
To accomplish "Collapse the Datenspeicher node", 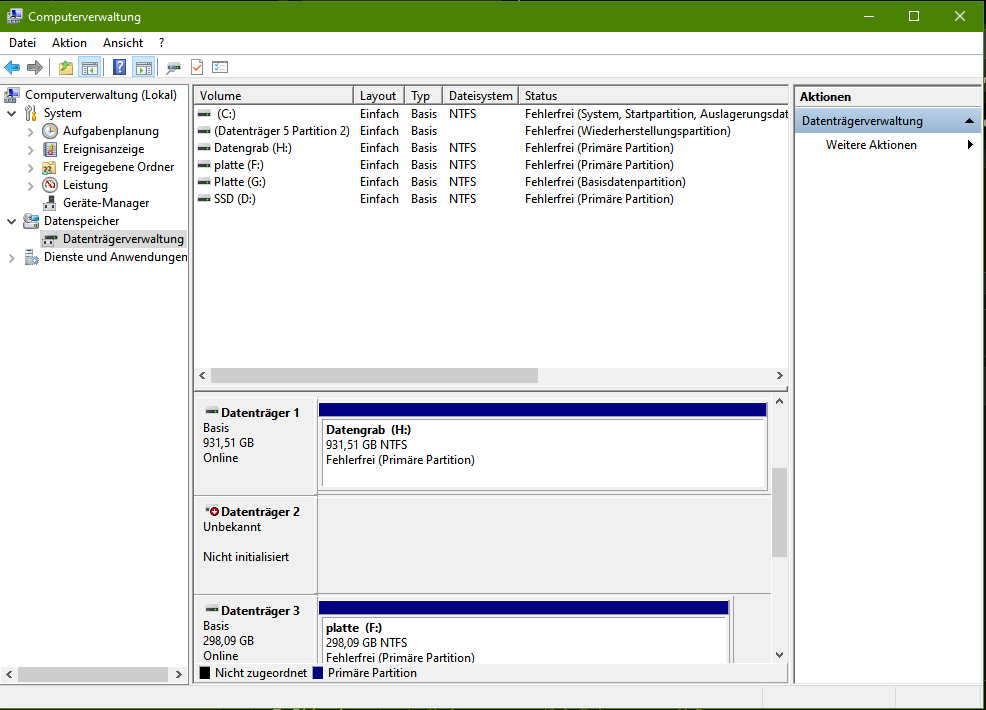I will point(11,221).
